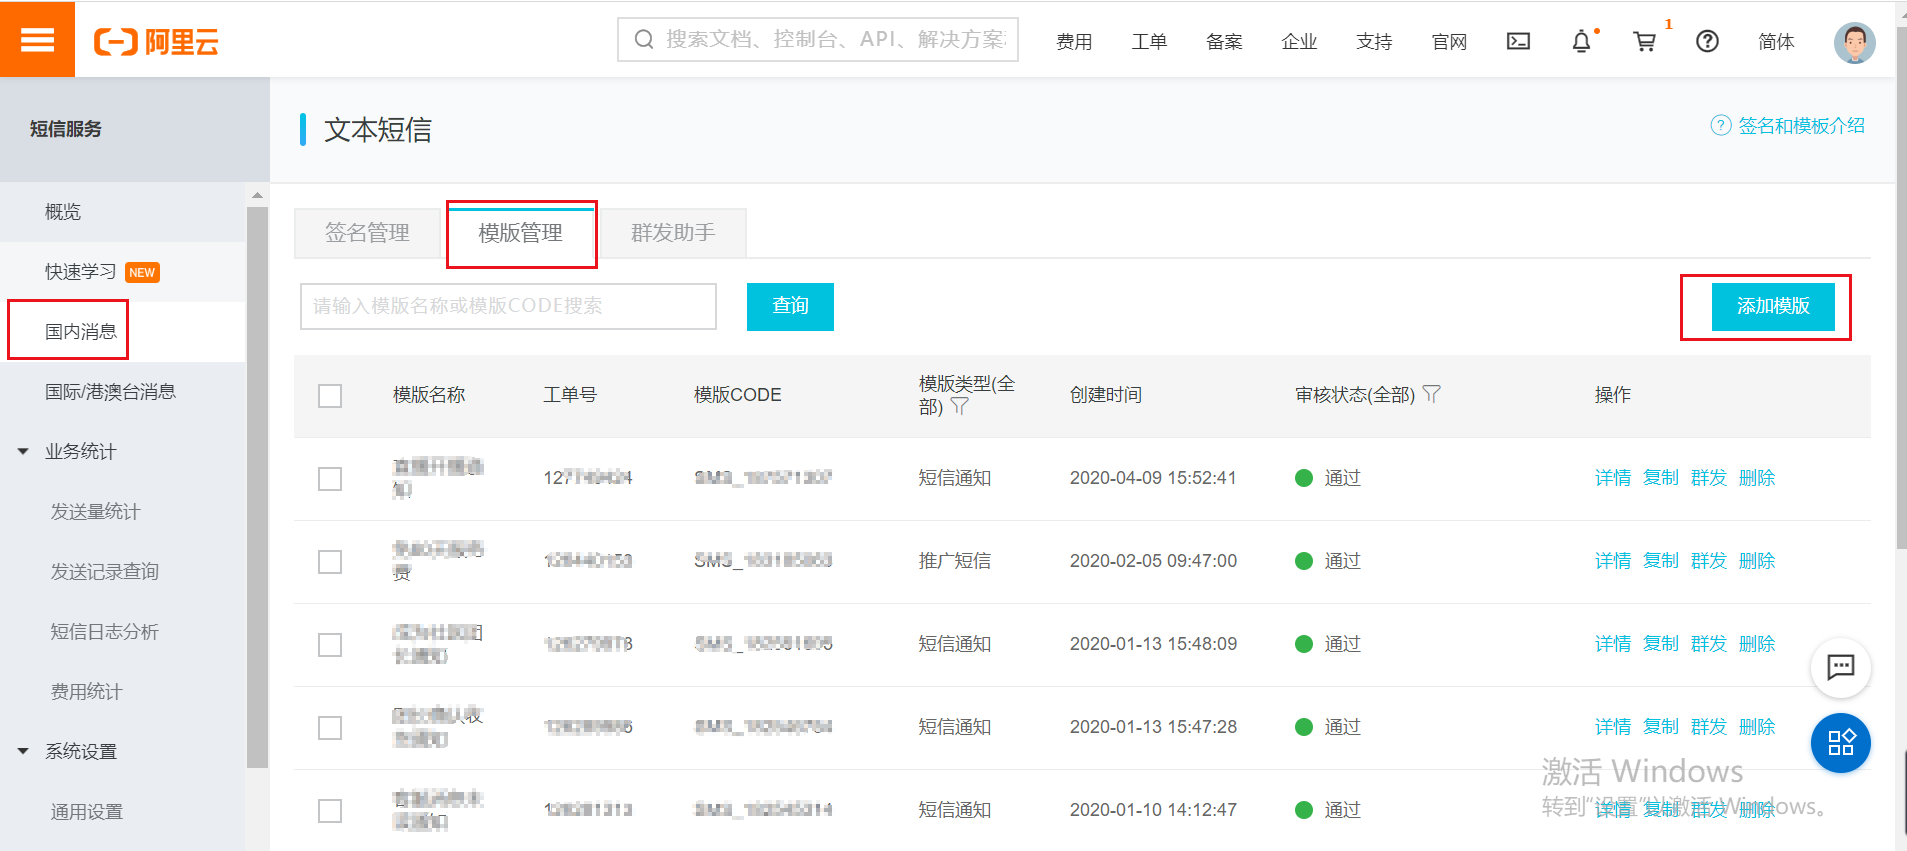Click the help question mark icon
This screenshot has height=851, width=1907.
click(x=1707, y=41)
